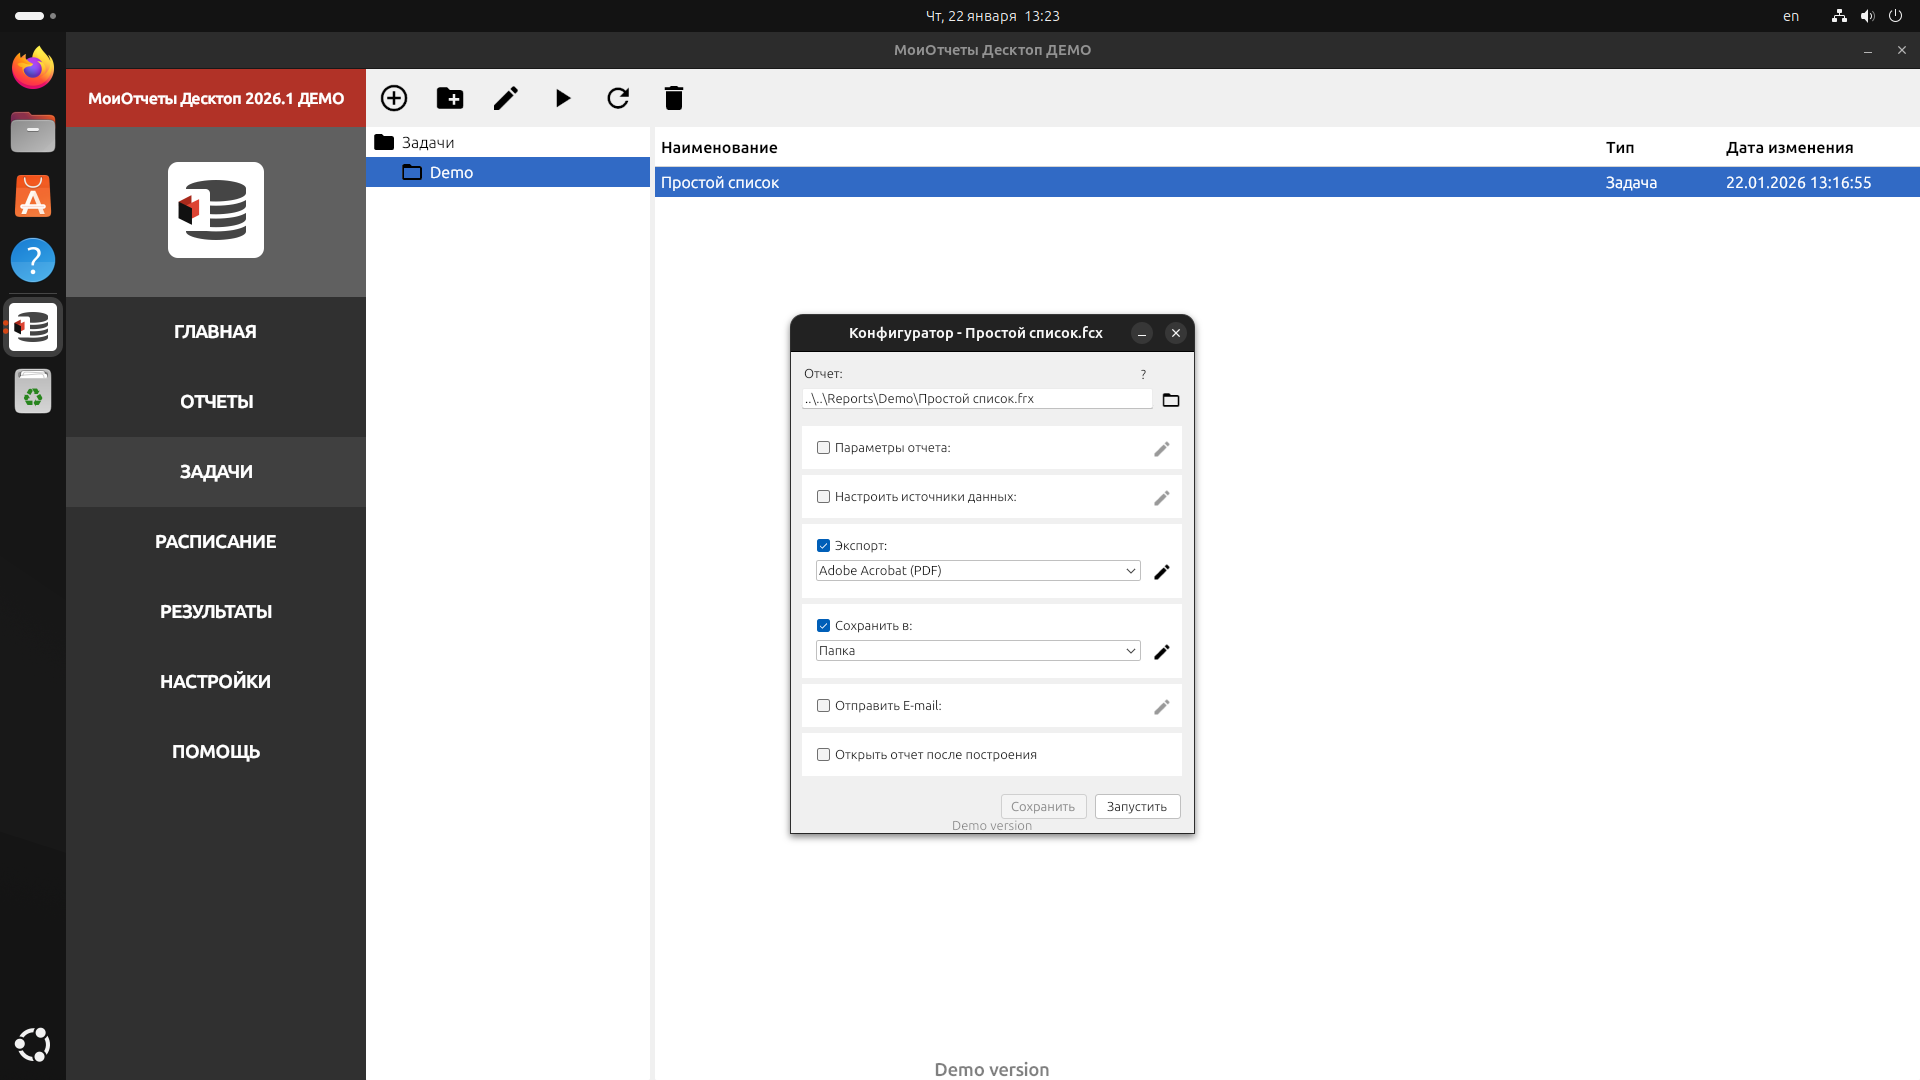Viewport: 1920px width, 1080px height.
Task: Open the РАСПИСАНИЕ sidebar section
Action: coord(215,542)
